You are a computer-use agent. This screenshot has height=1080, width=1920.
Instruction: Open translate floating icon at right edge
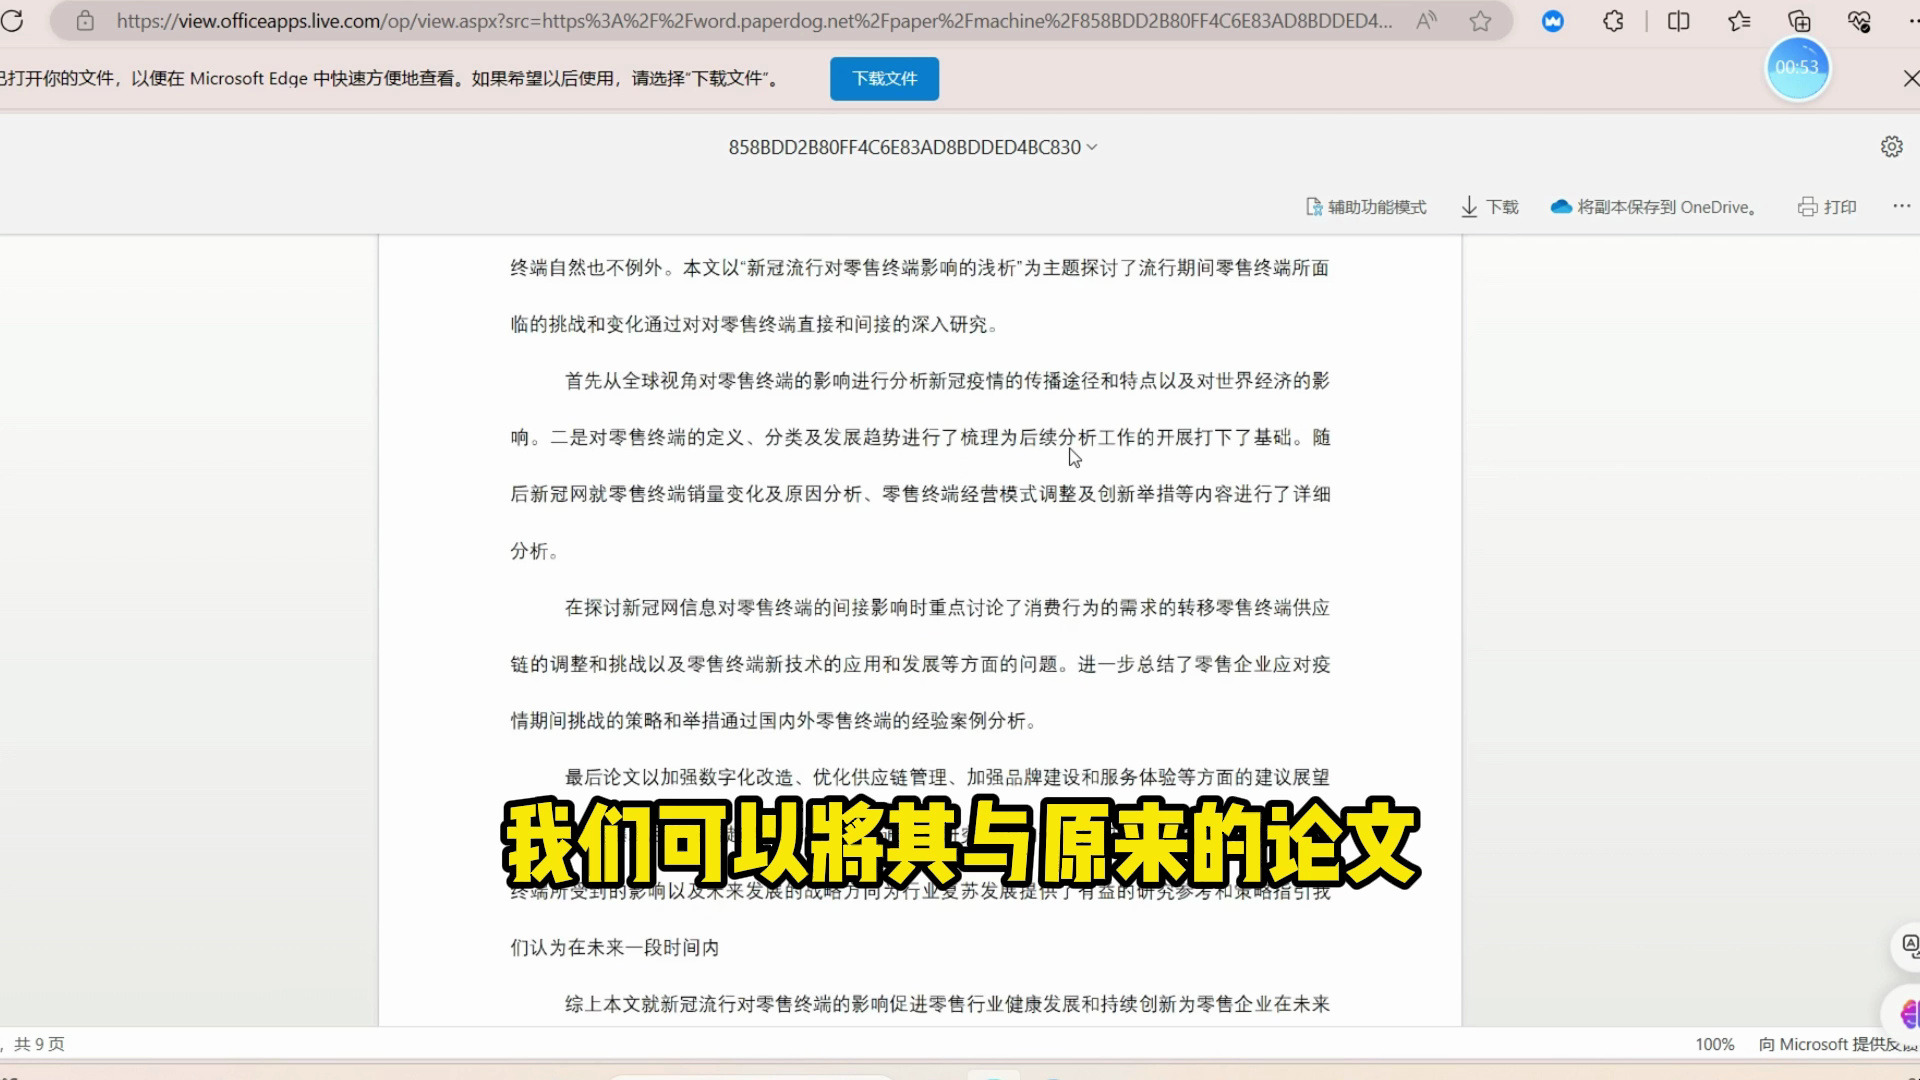point(1908,945)
